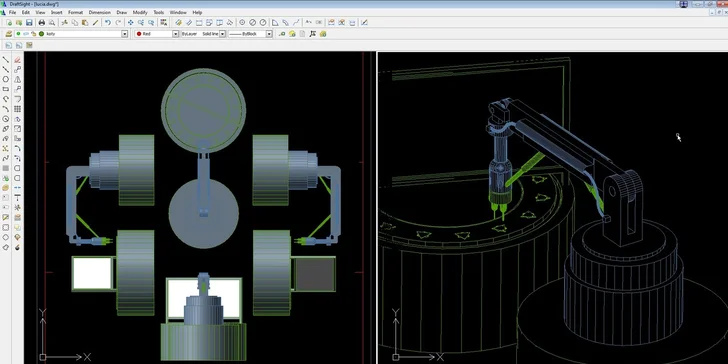
Task: Click the Zoom window magnifier icon
Action: 151,22
